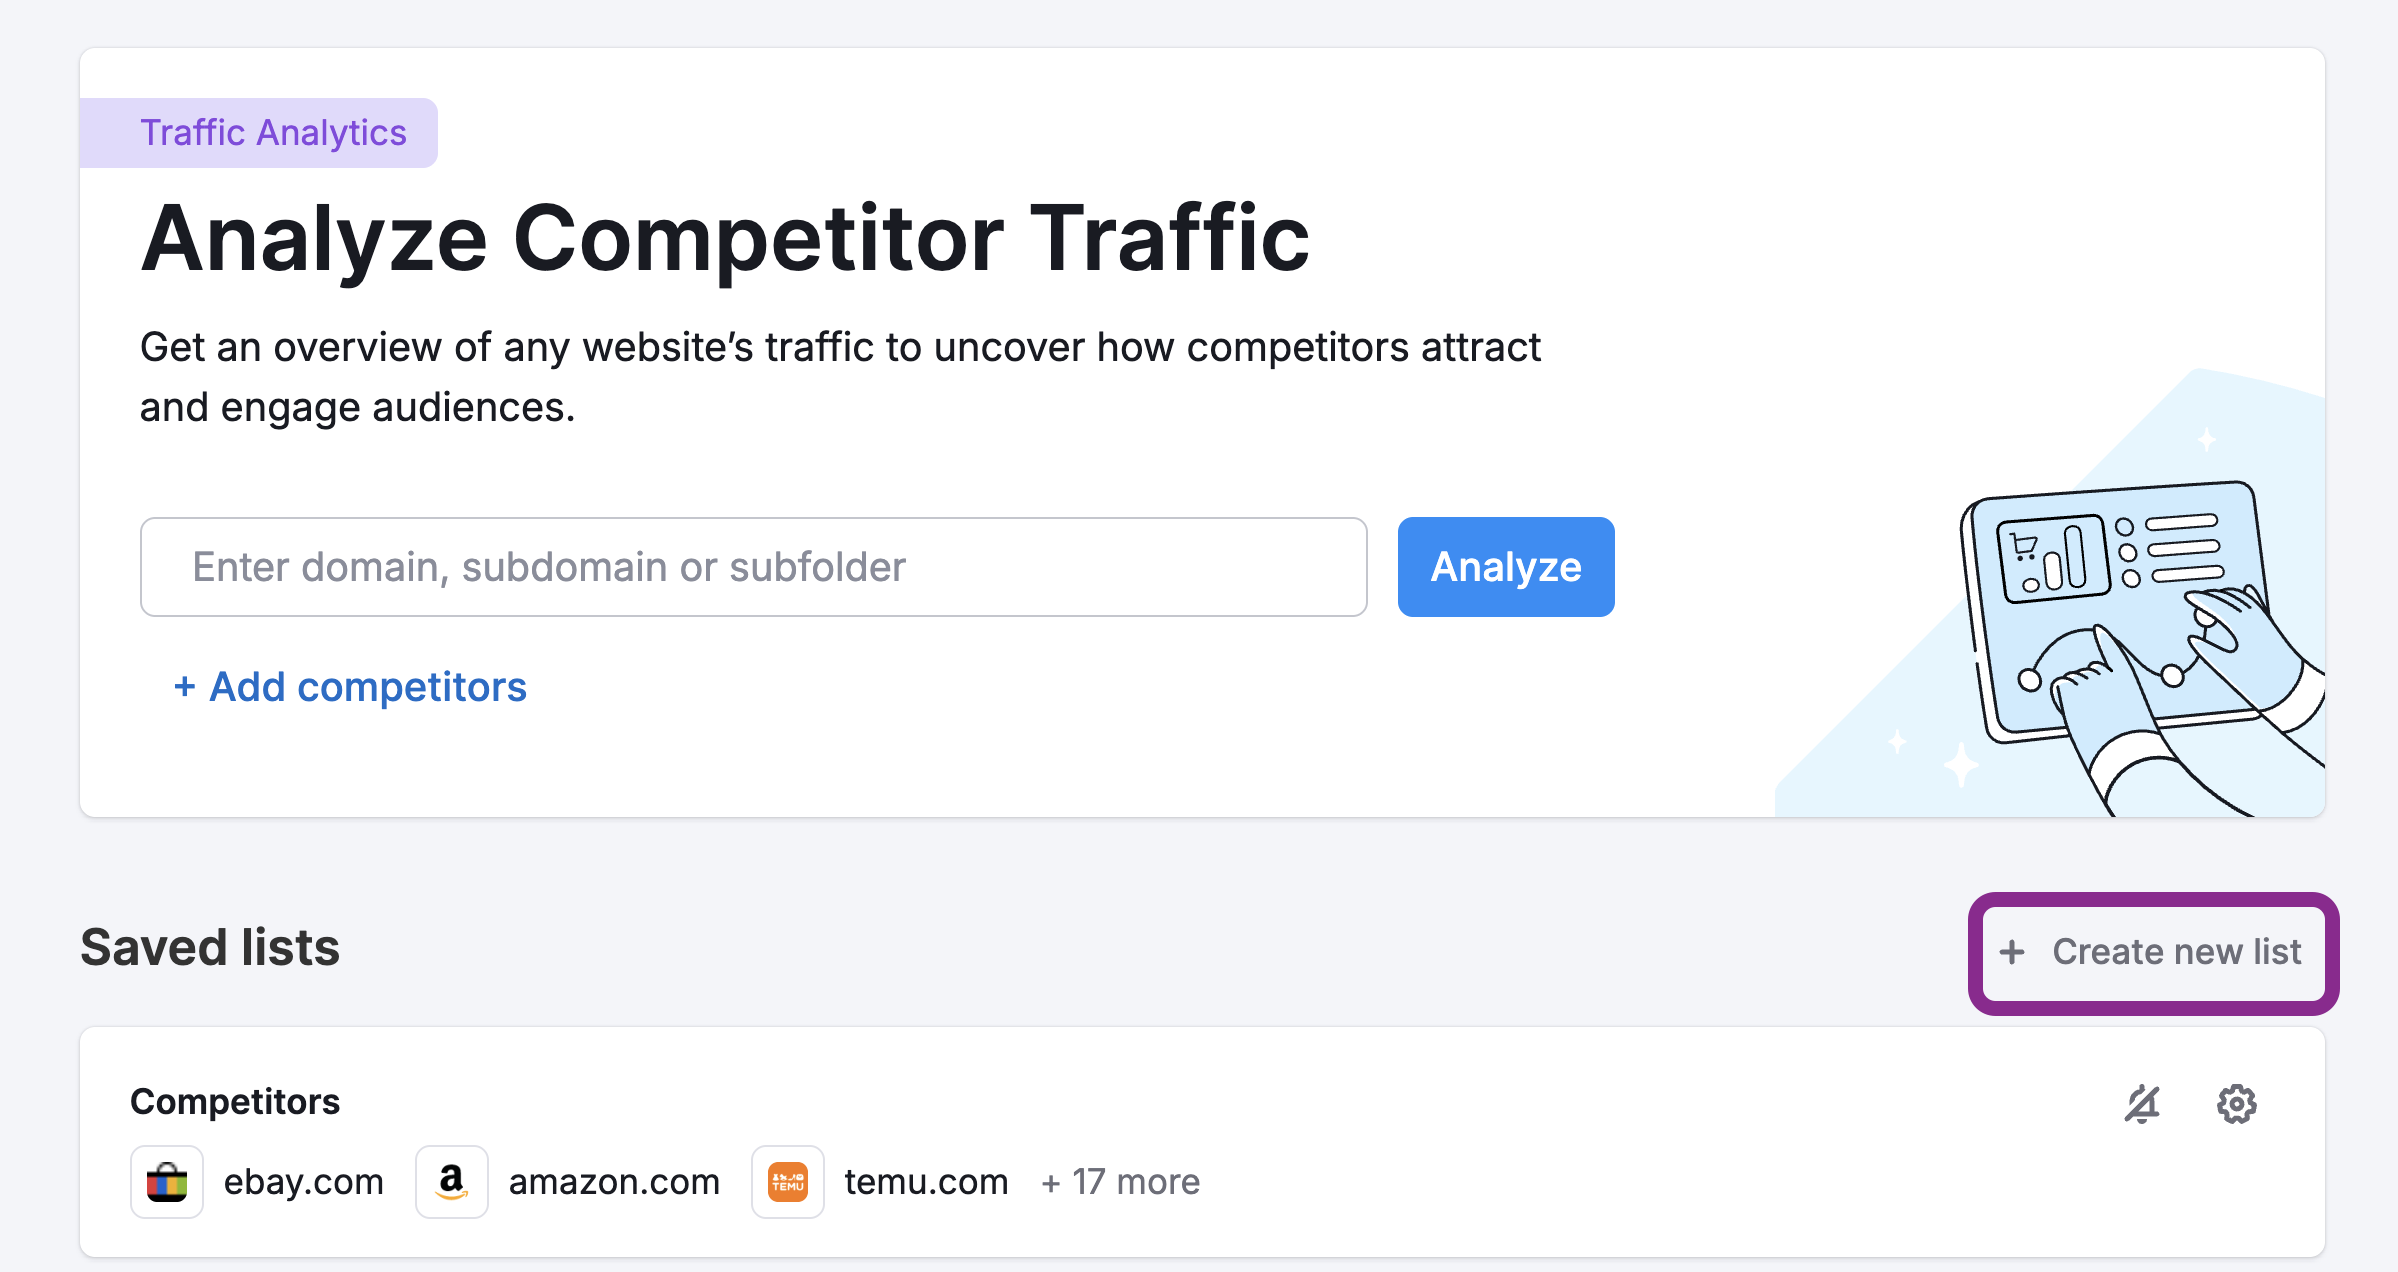
Task: Click the Saved lists heading
Action: coord(210,947)
